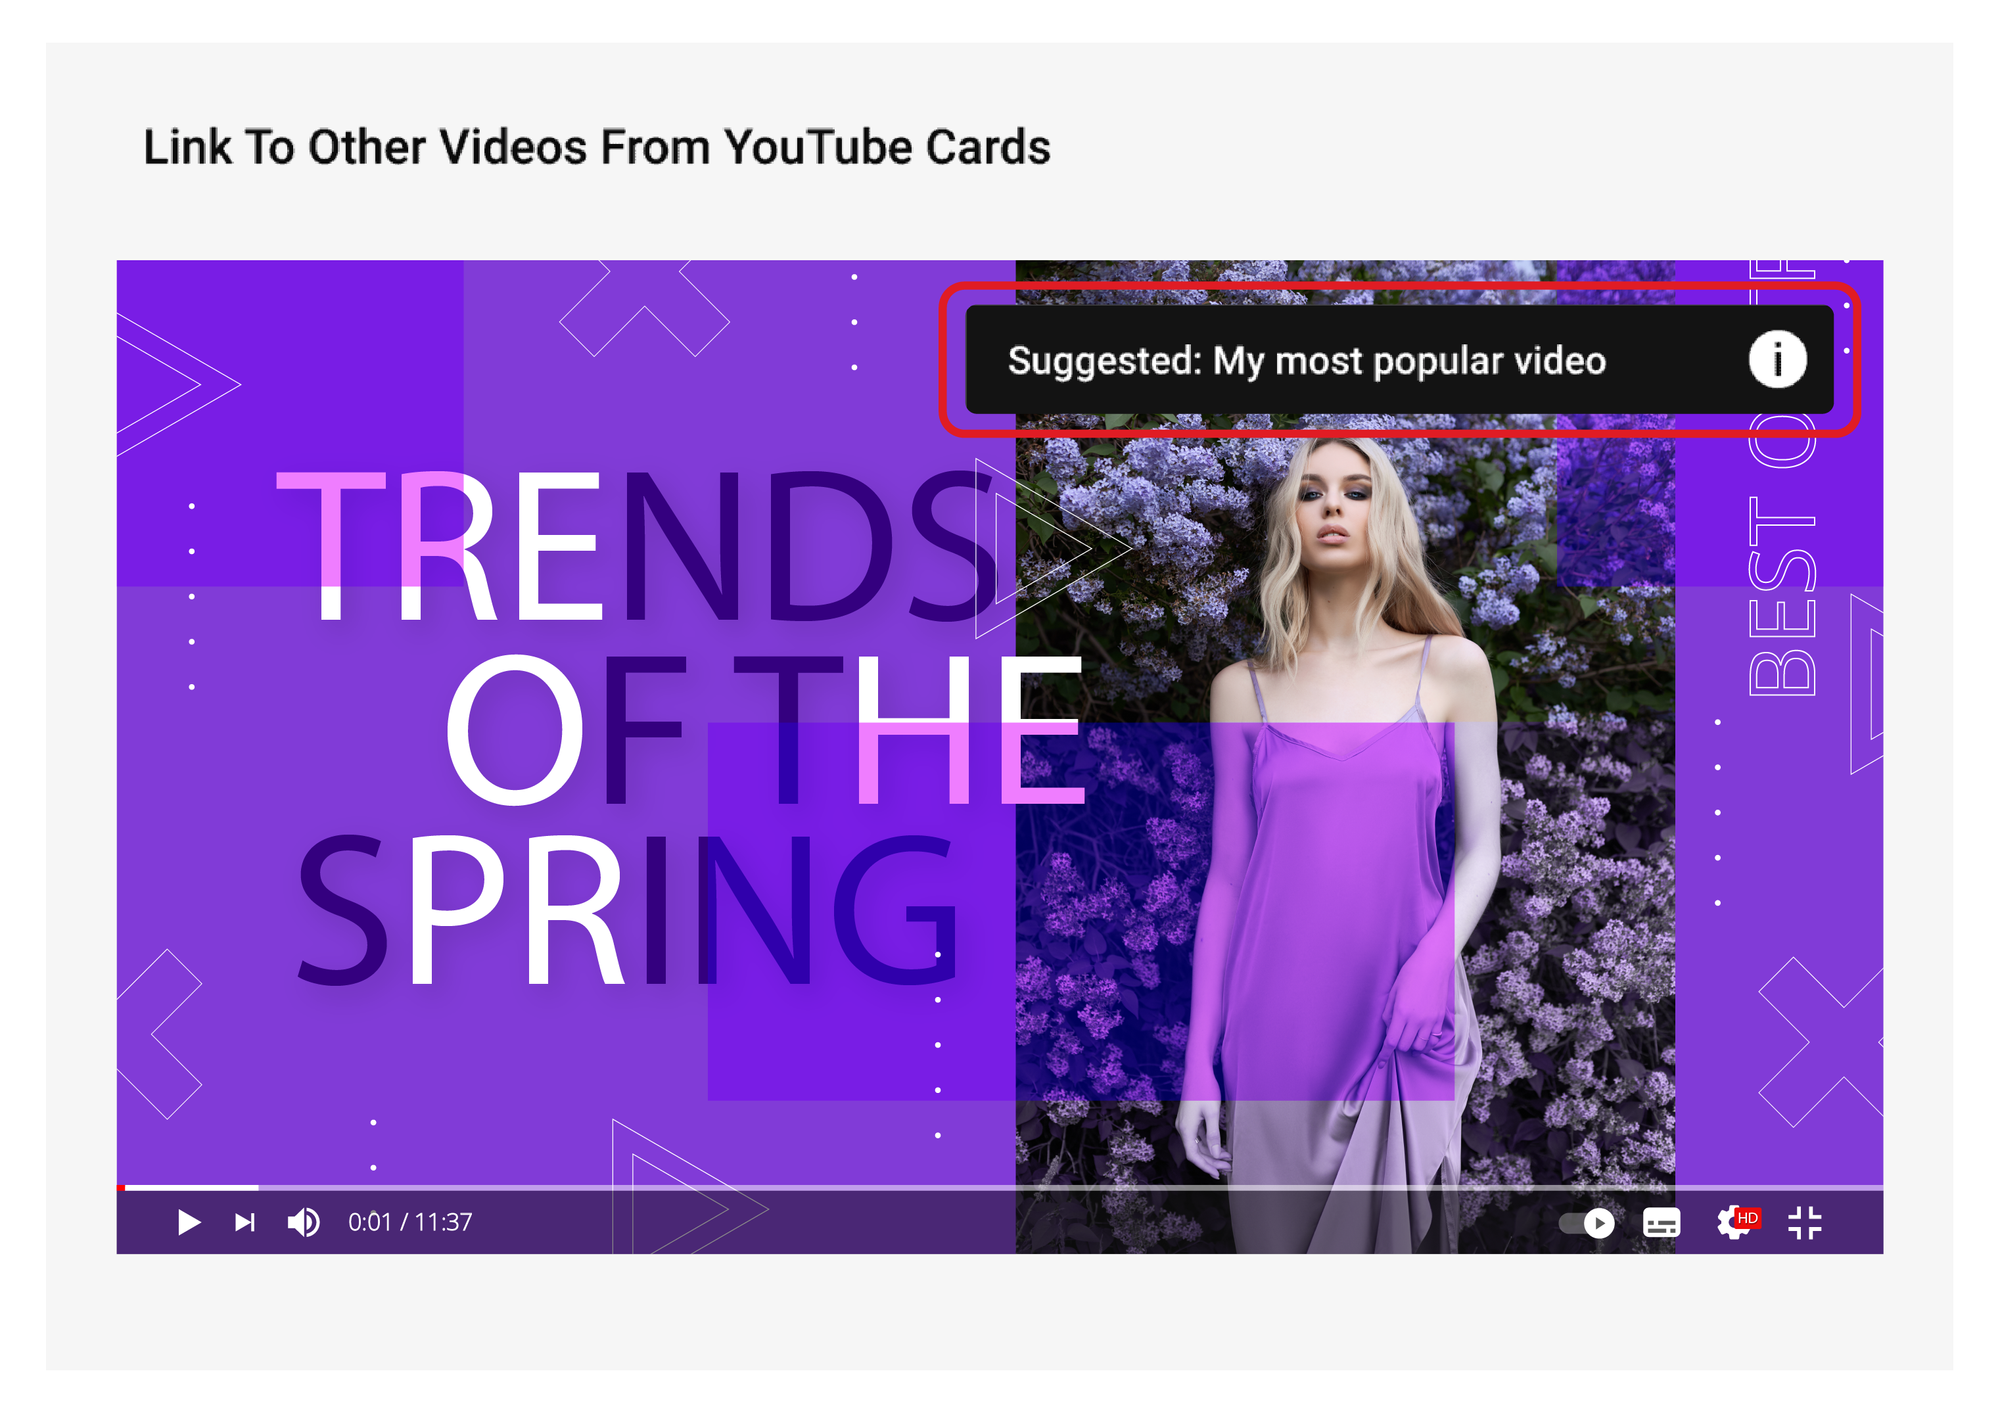Viewport: 2000px width, 1413px height.
Task: Mute the volume speaker icon
Action: click(x=304, y=1222)
